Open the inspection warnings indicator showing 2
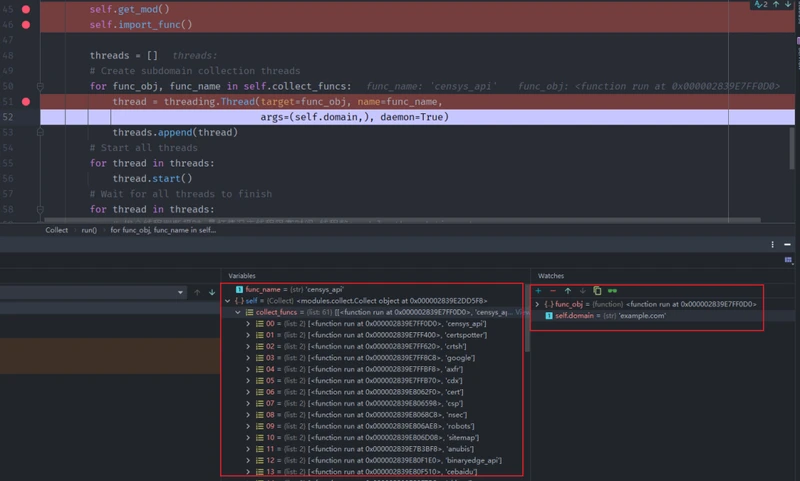 [x=761, y=4]
